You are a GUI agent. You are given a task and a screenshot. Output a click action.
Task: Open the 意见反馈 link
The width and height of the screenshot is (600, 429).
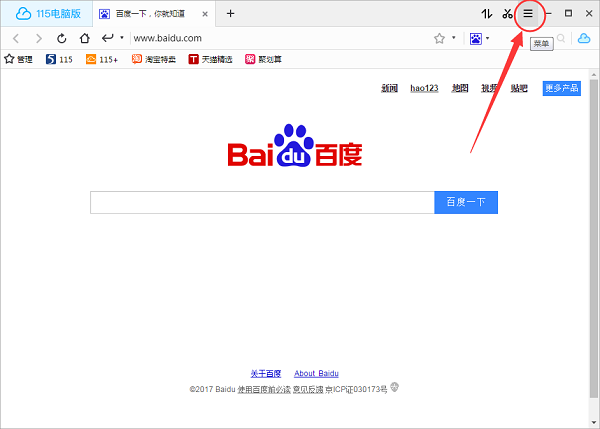click(x=308, y=390)
